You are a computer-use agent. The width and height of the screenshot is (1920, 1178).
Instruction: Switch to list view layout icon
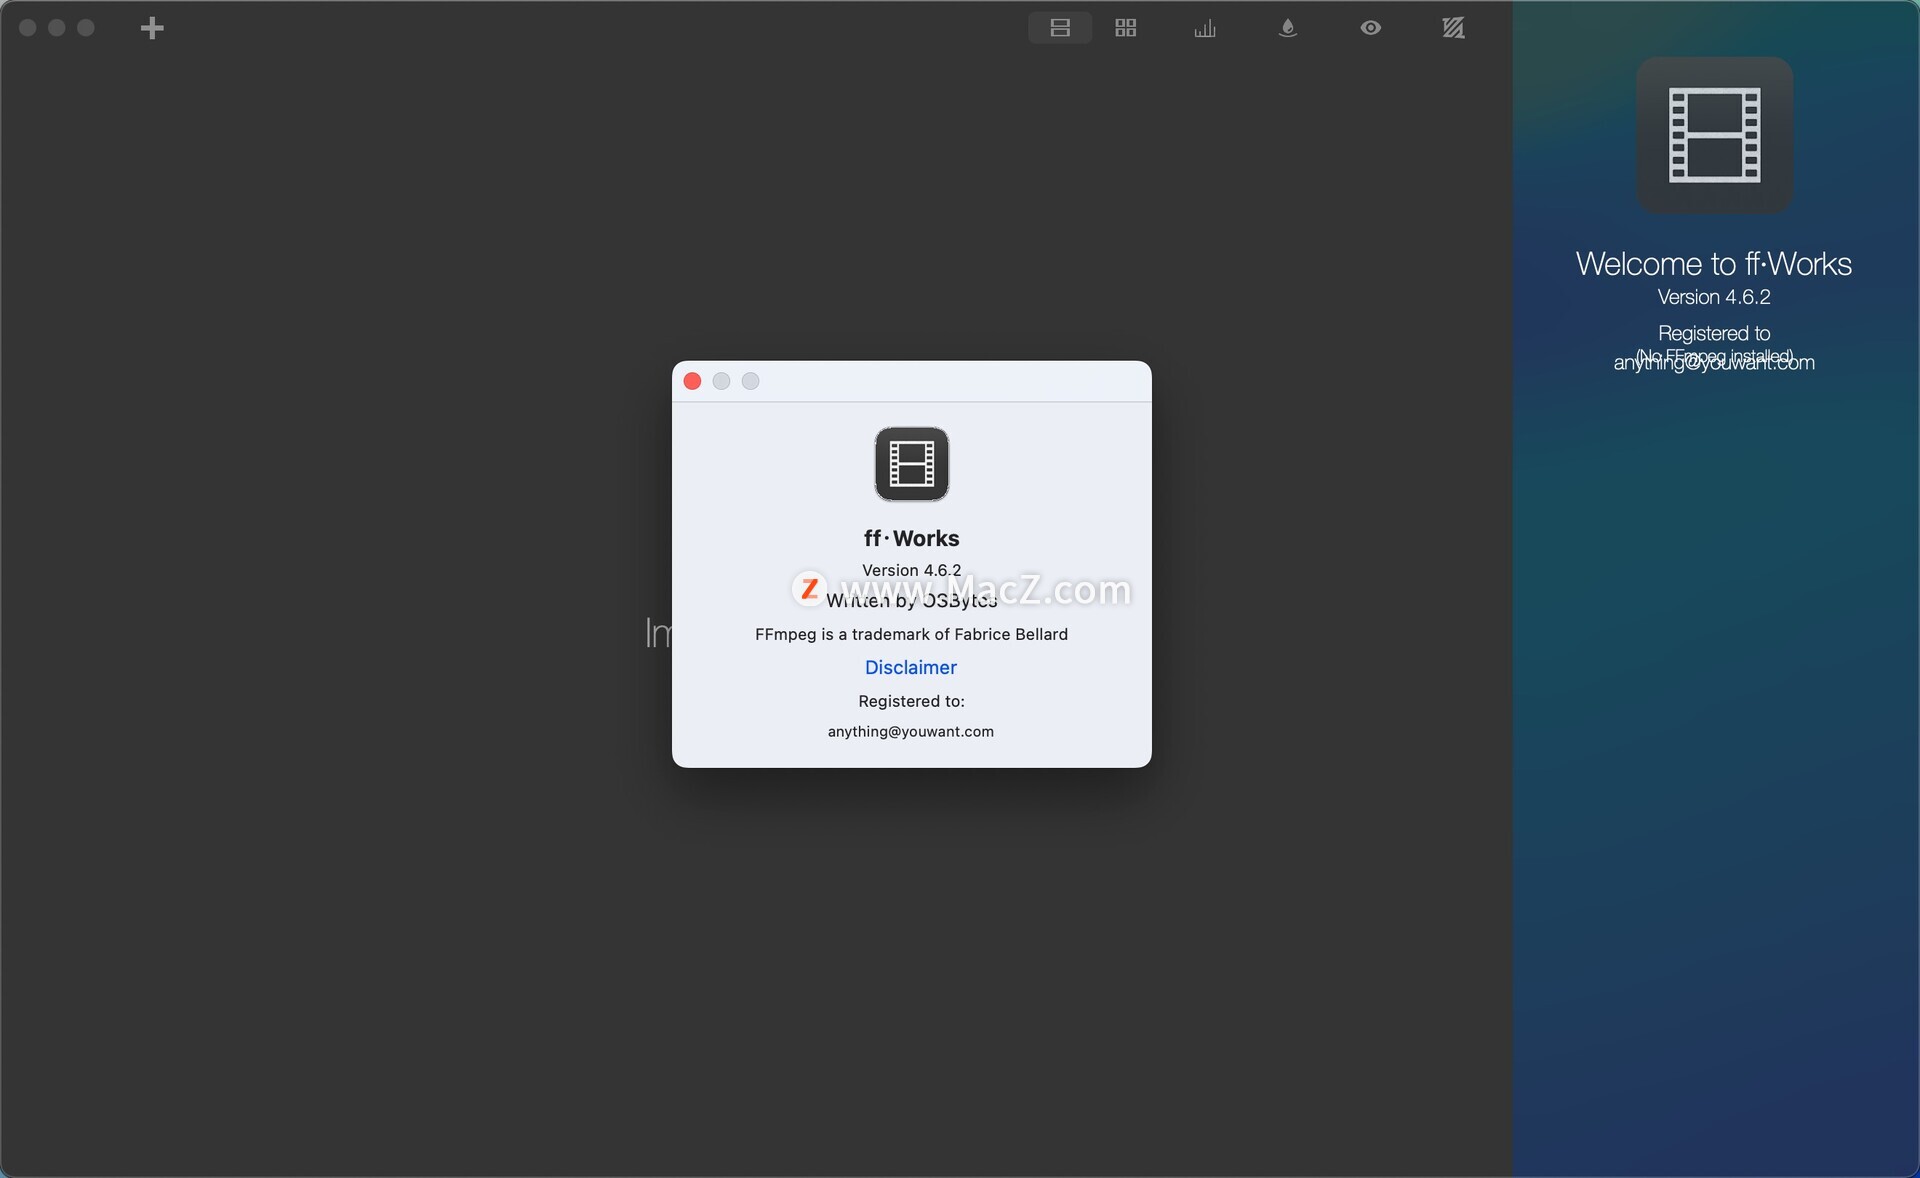1060,28
